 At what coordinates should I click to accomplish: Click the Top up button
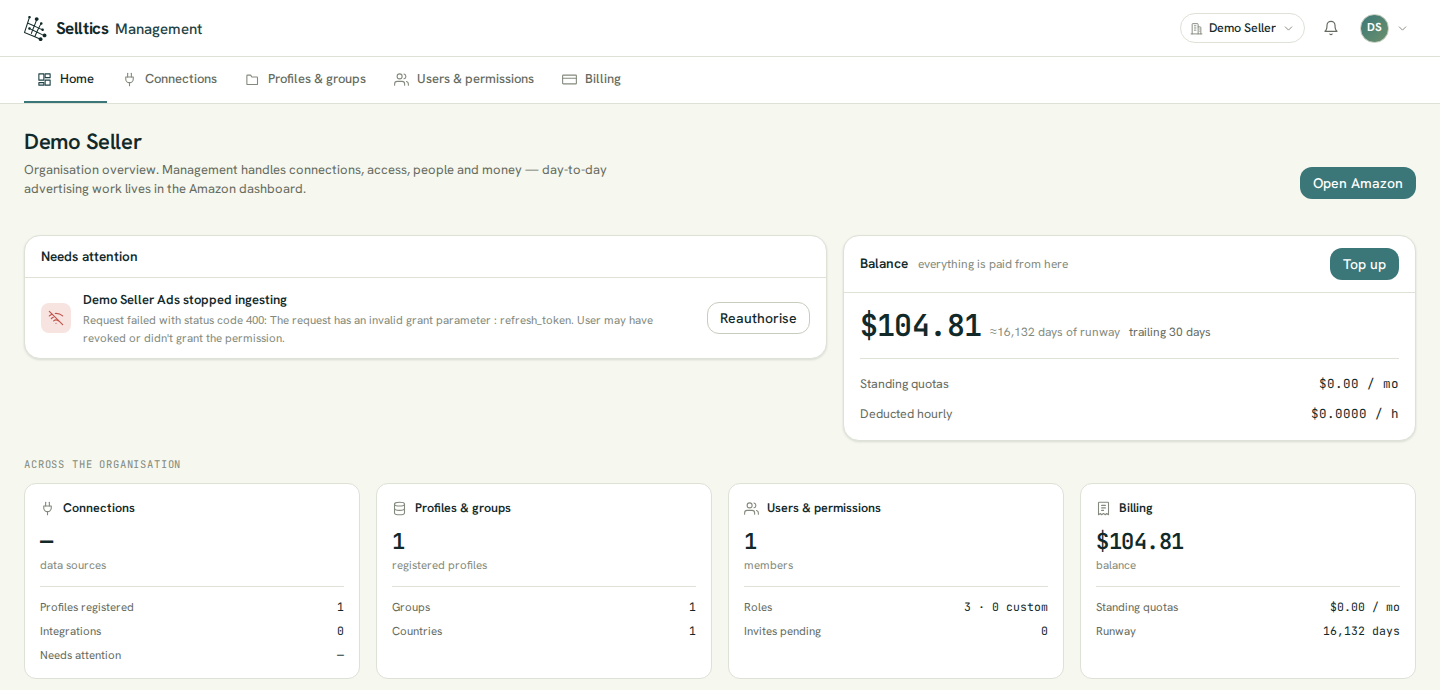pyautogui.click(x=1364, y=264)
